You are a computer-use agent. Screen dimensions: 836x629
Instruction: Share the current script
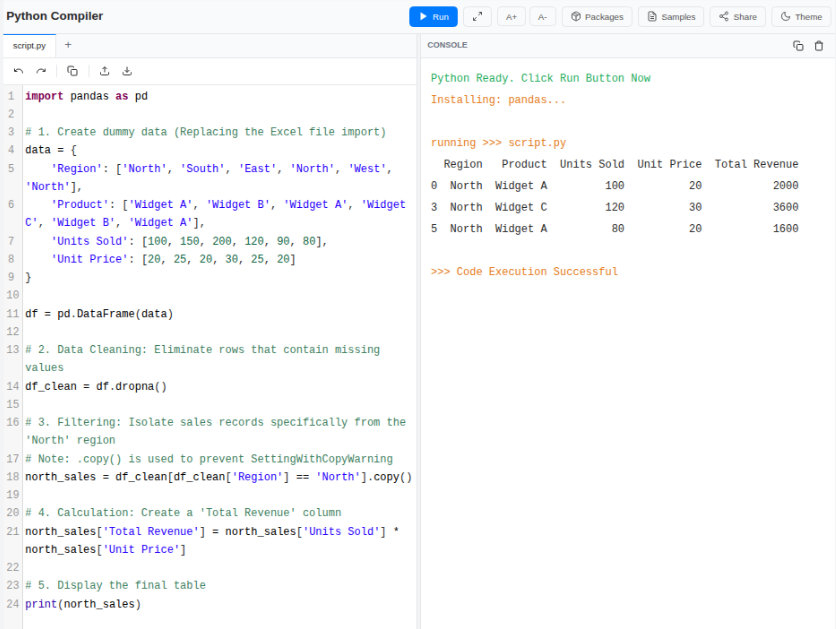tap(738, 16)
